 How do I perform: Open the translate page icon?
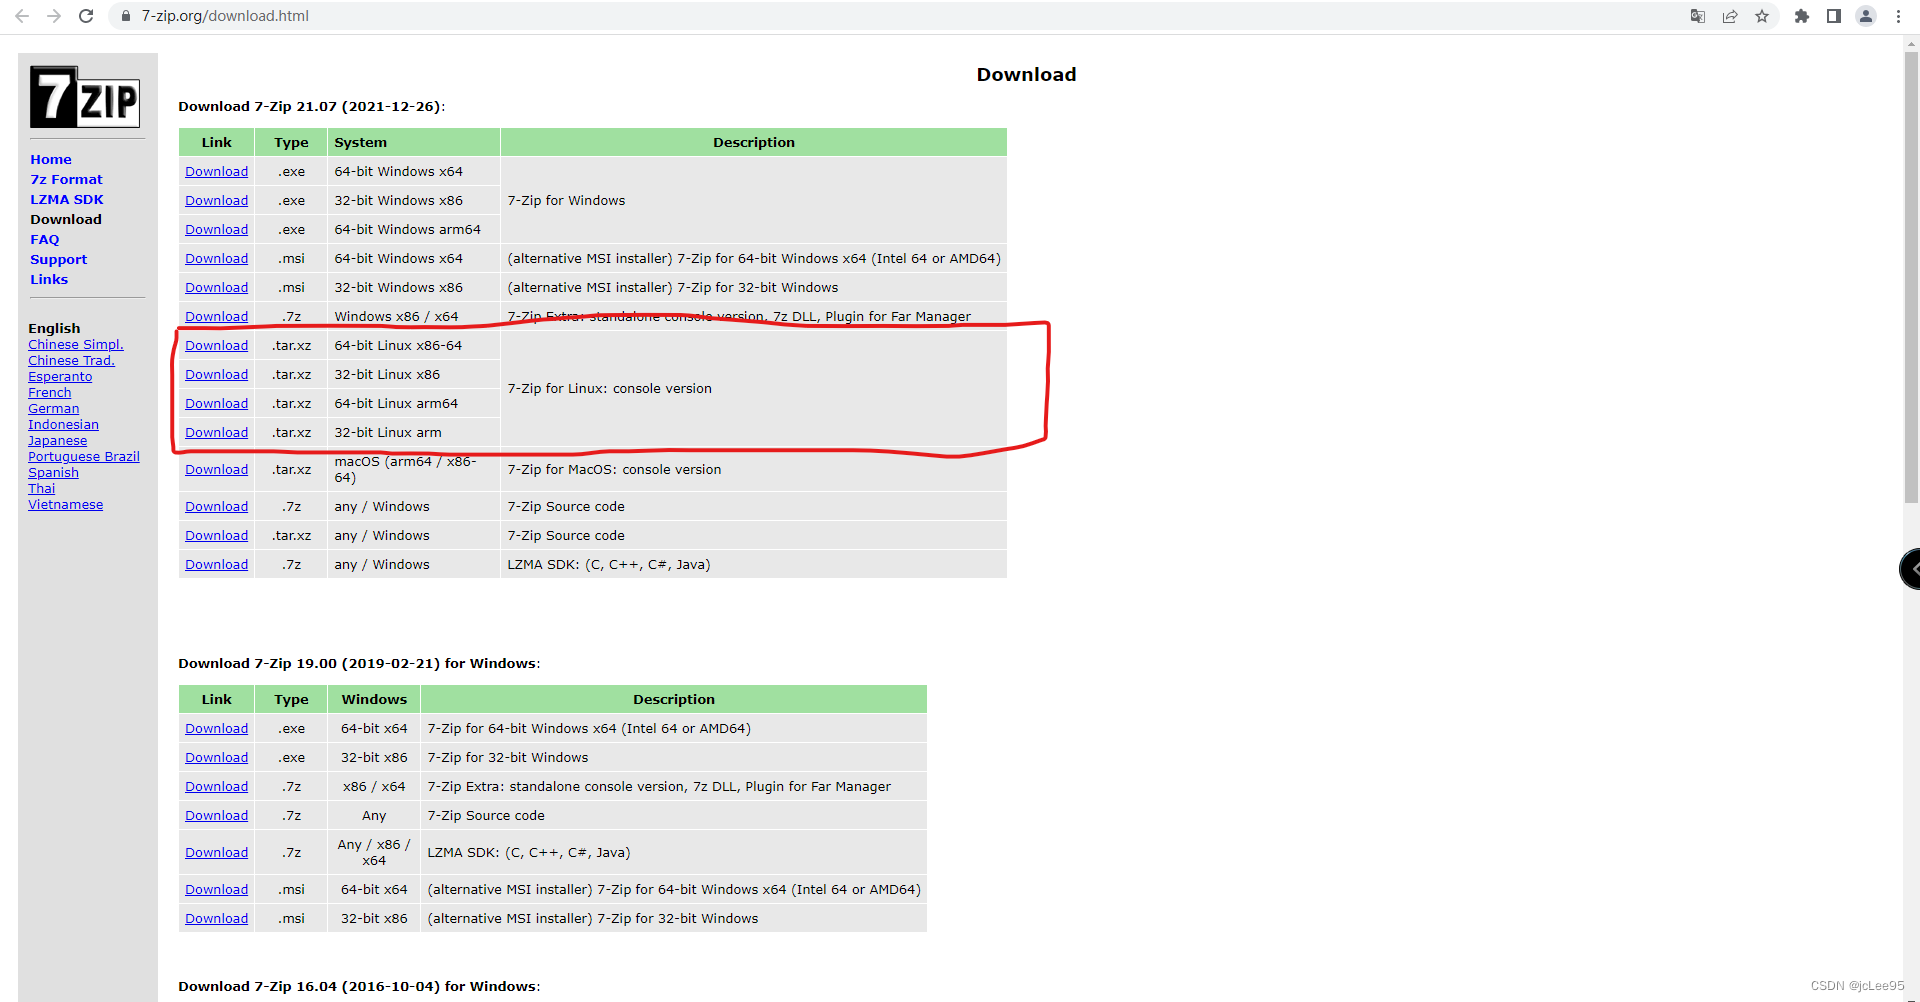(x=1698, y=16)
